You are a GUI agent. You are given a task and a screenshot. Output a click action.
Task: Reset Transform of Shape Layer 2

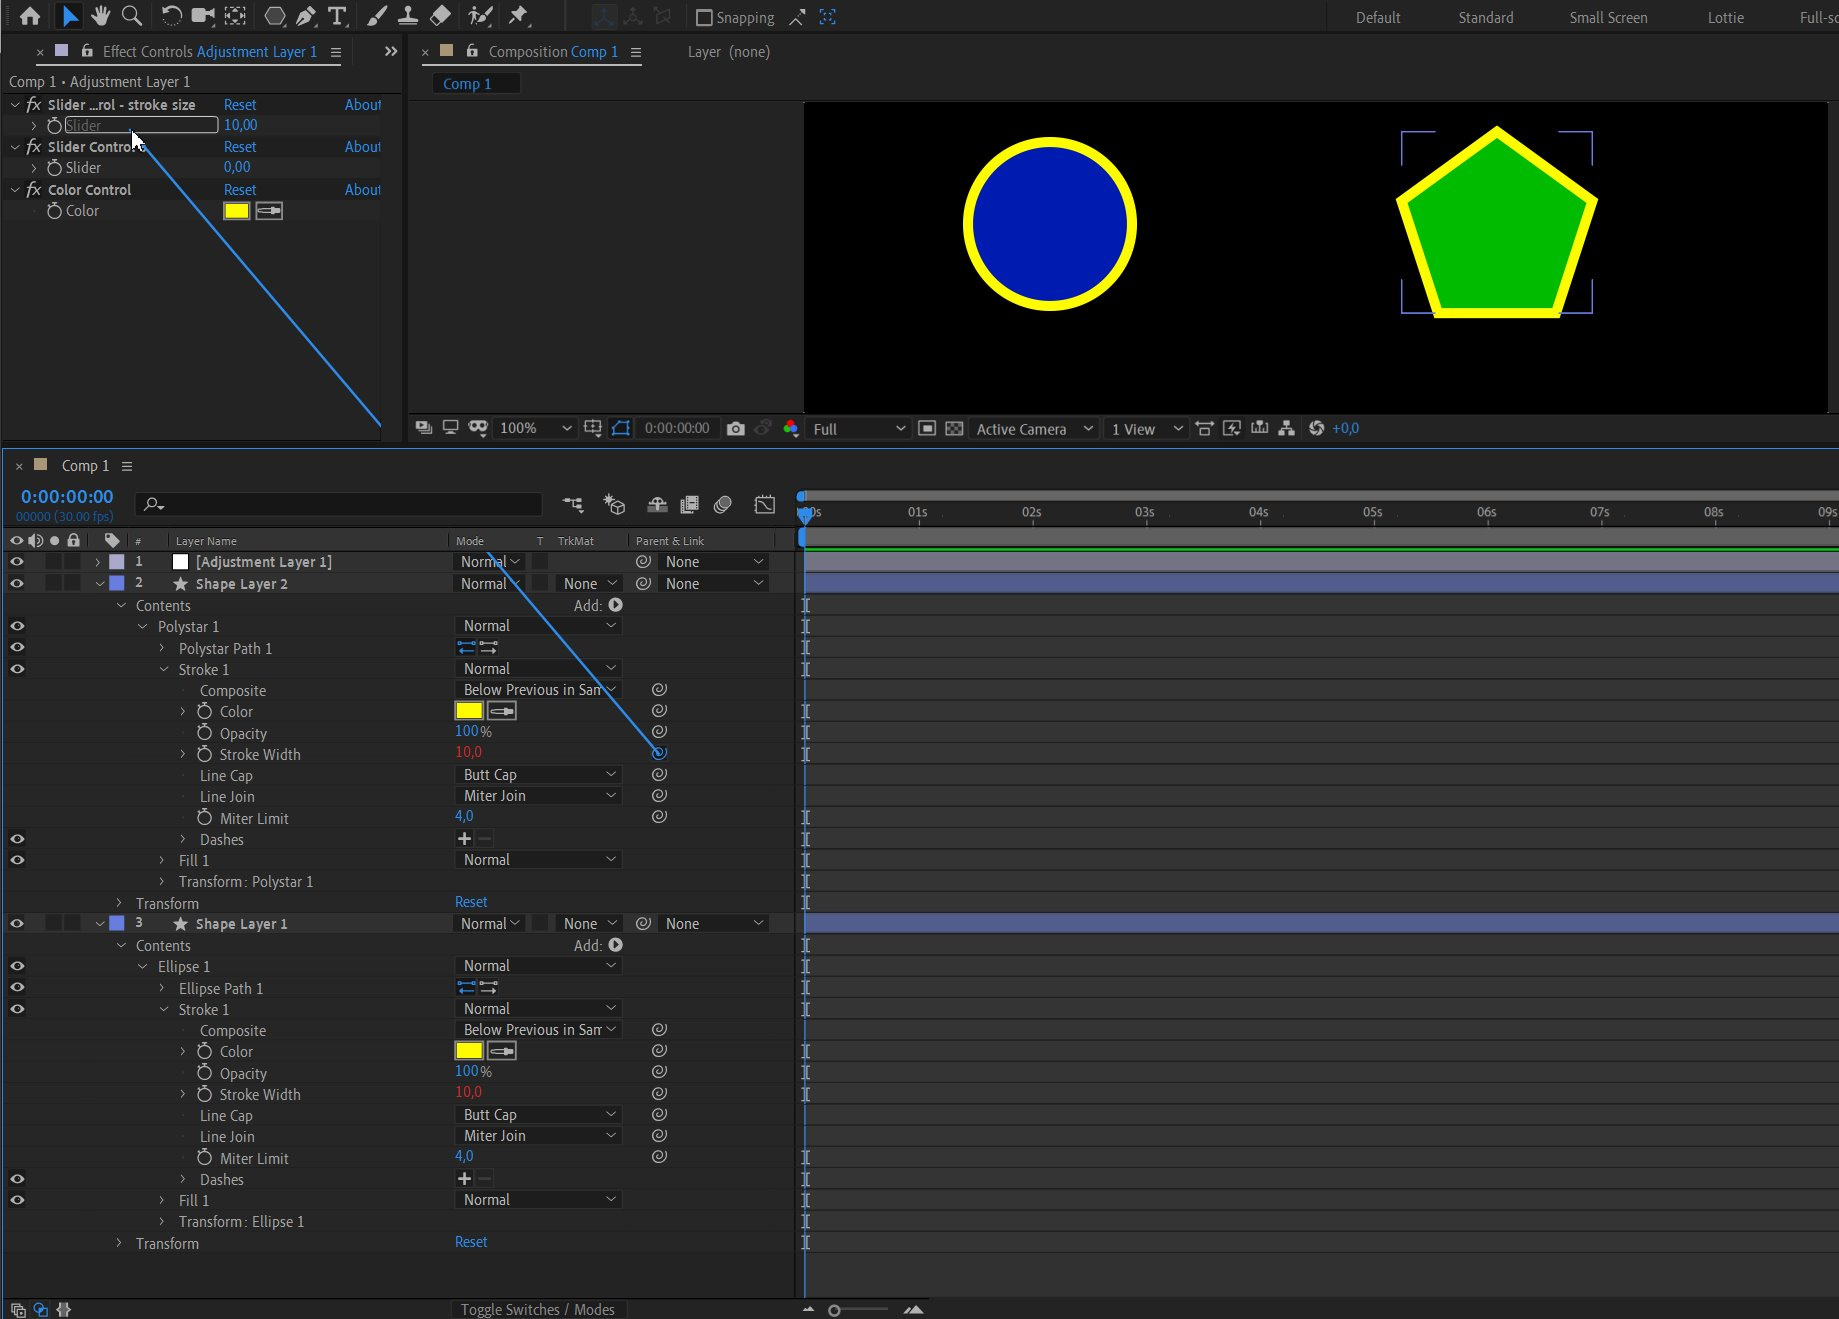[x=471, y=902]
